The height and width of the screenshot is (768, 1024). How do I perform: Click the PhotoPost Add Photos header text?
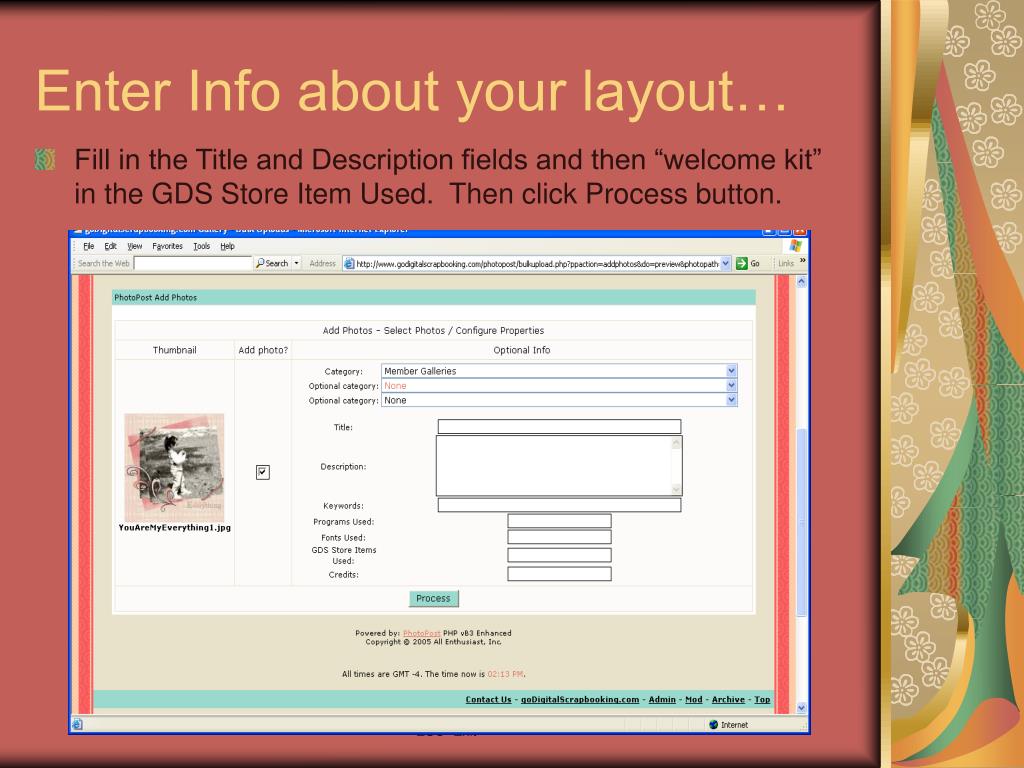click(x=155, y=297)
